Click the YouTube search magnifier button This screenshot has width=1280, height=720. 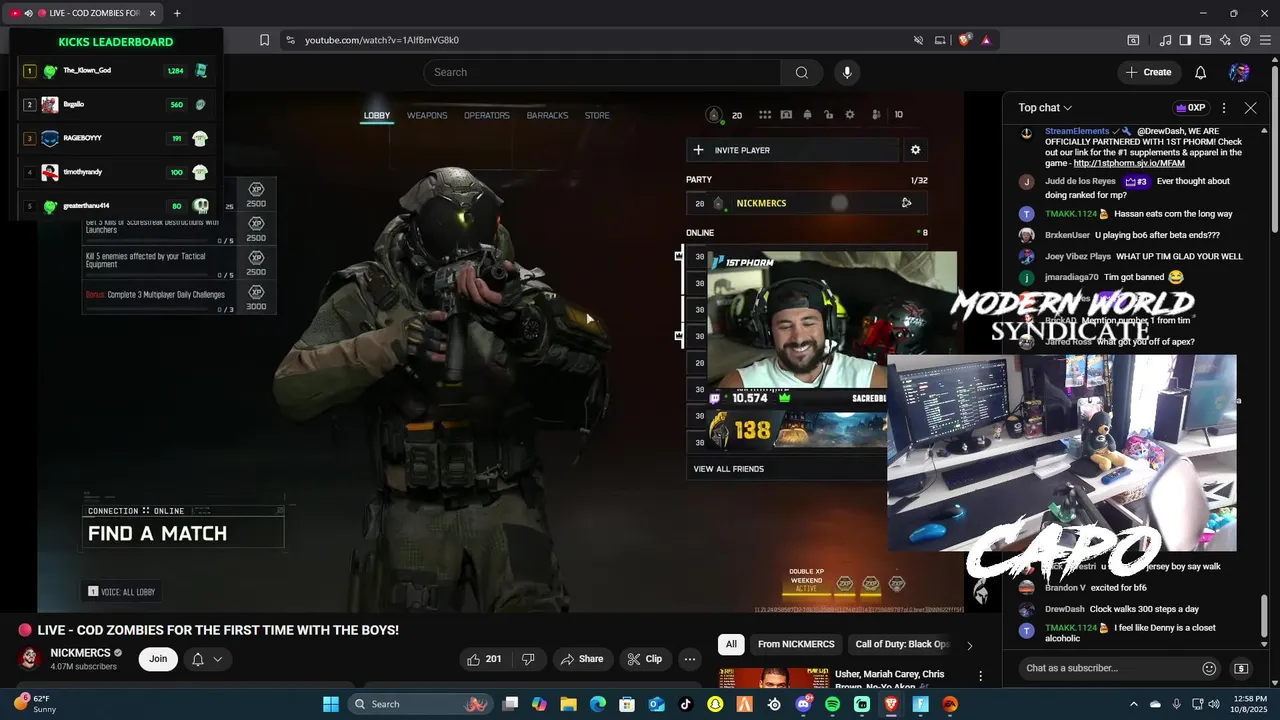click(801, 72)
